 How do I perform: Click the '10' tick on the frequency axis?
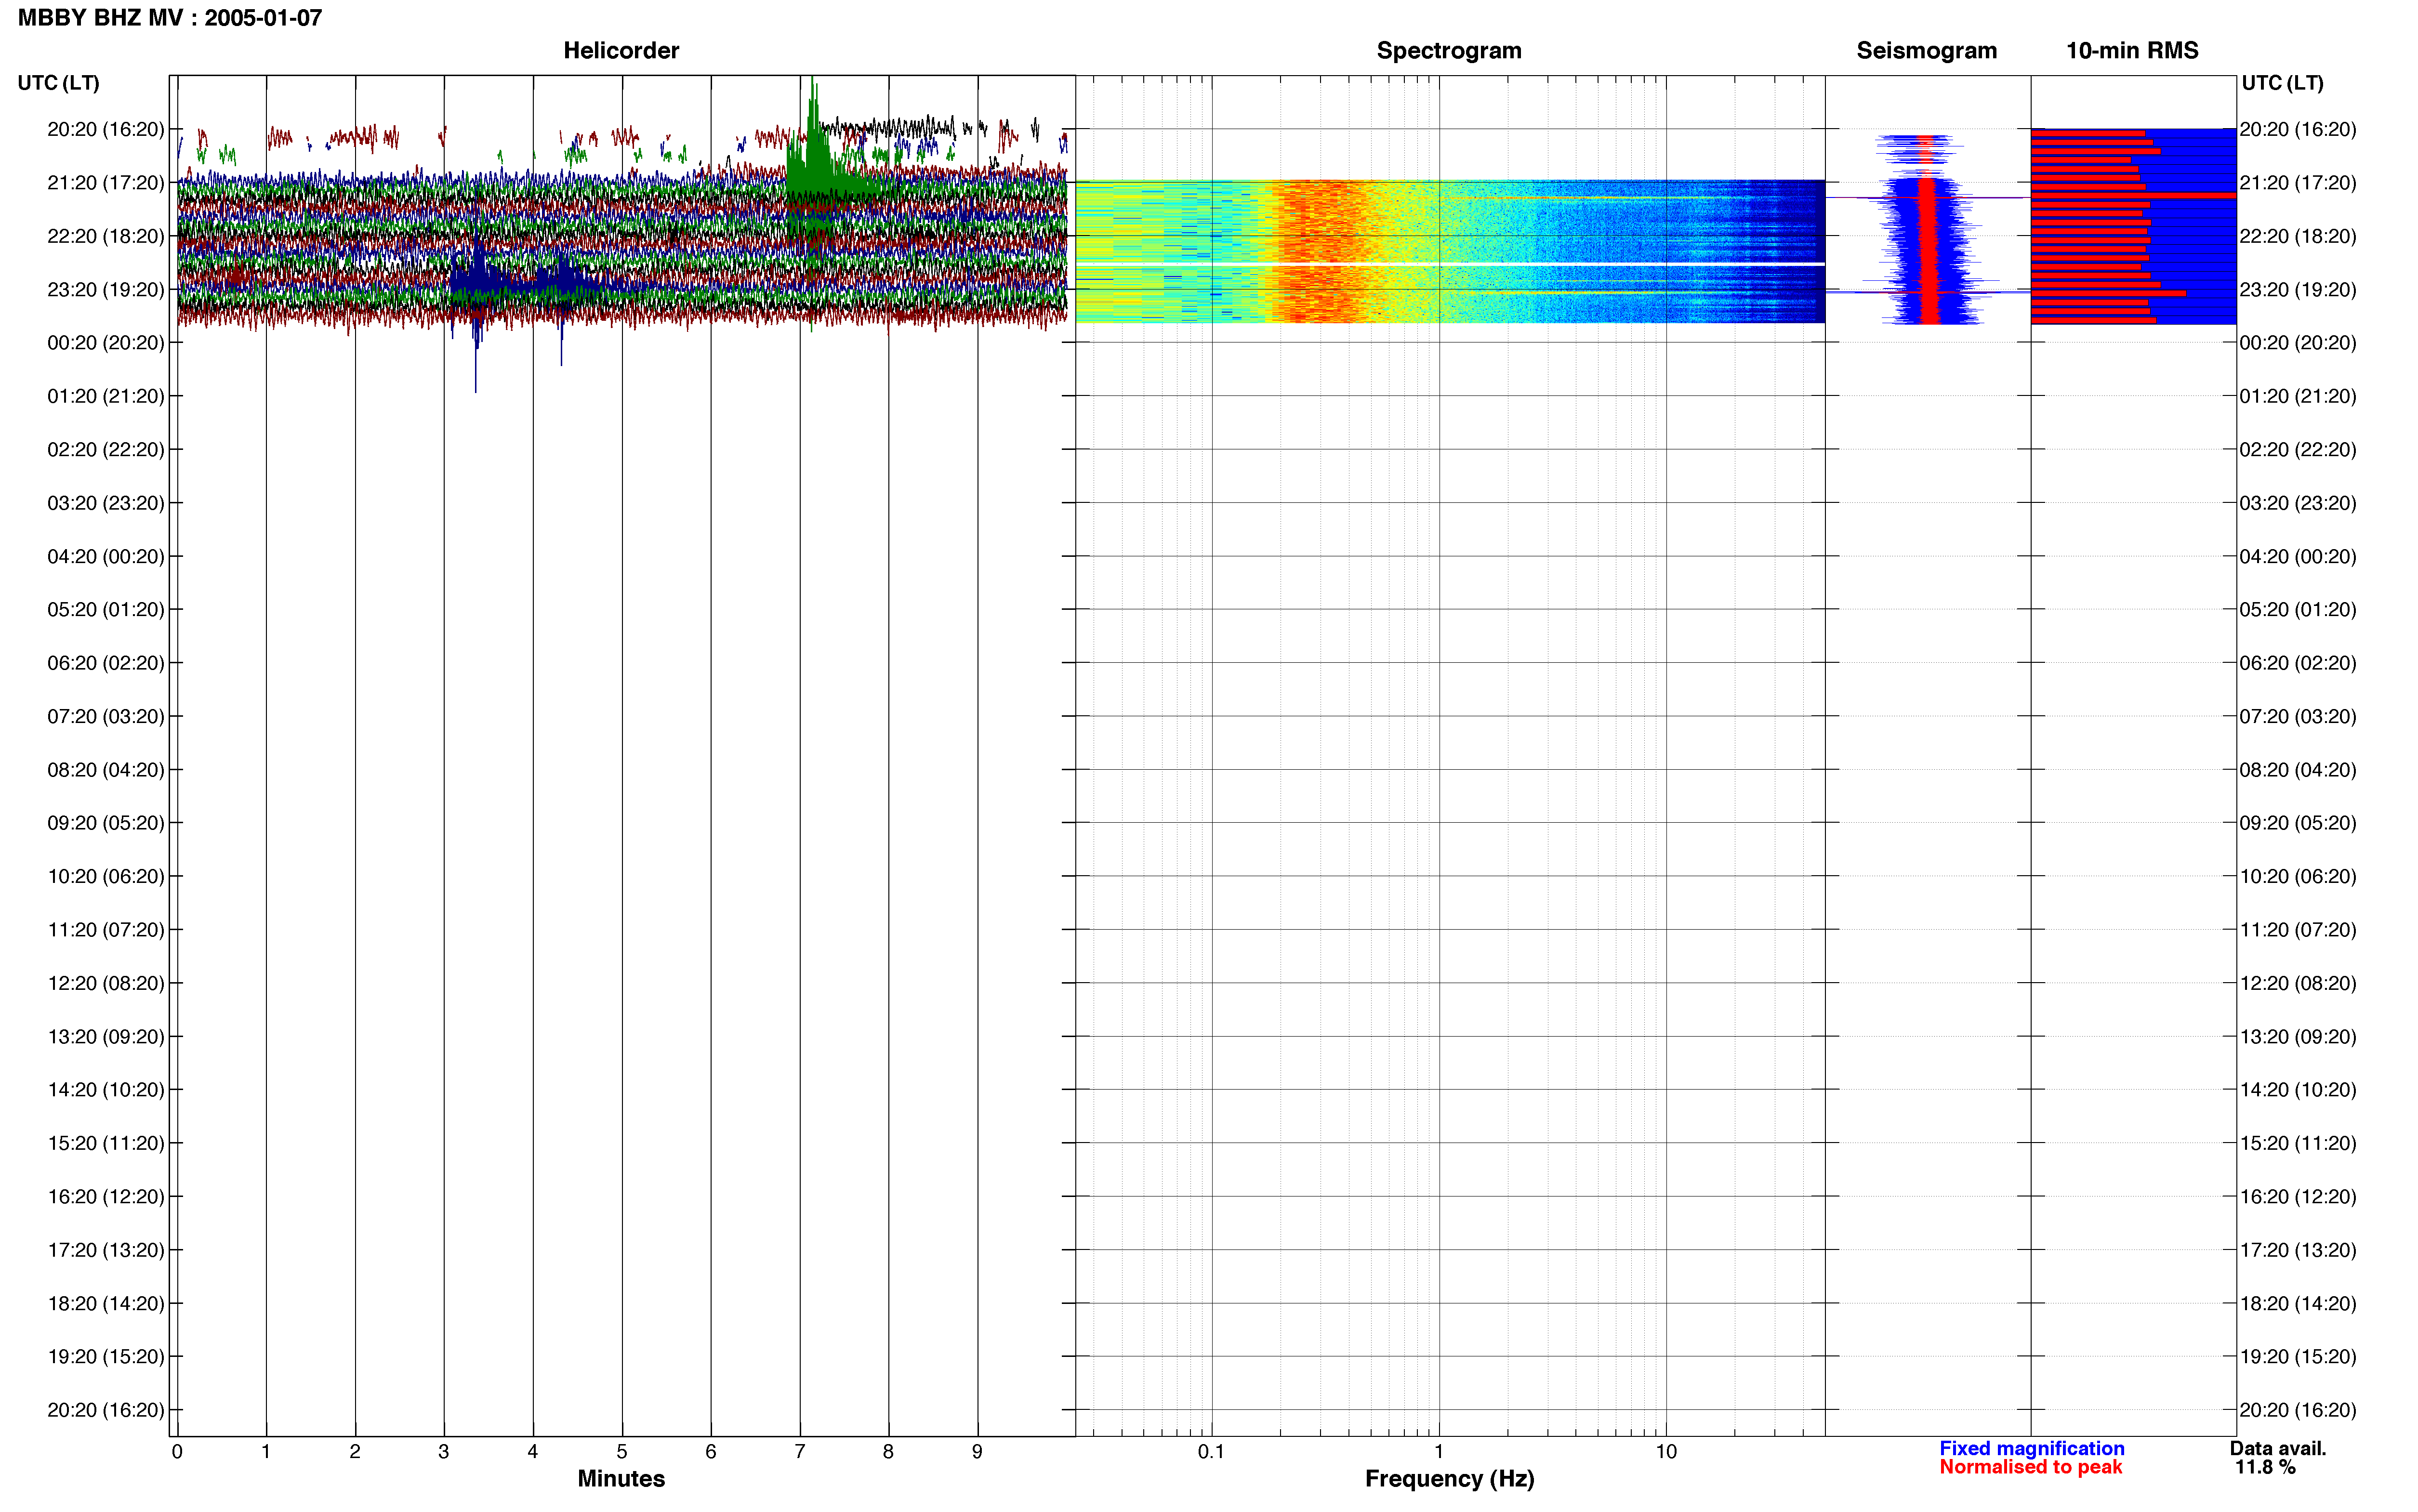coord(1666,1452)
